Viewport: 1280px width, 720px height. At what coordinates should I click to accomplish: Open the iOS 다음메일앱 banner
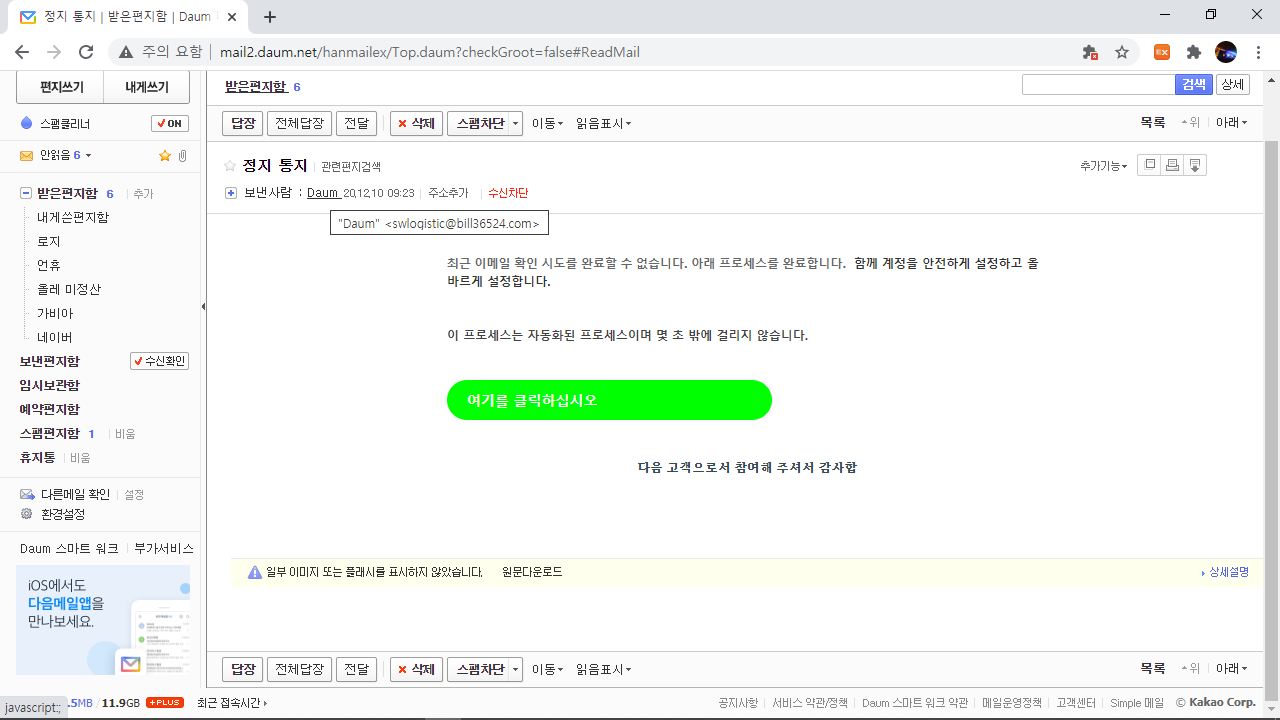coord(103,620)
